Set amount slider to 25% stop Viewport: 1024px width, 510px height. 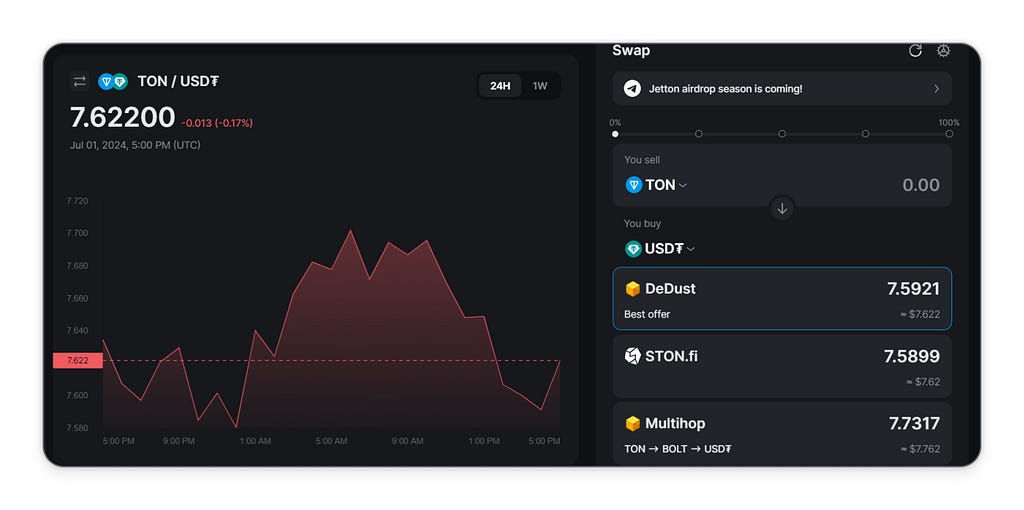click(x=699, y=134)
